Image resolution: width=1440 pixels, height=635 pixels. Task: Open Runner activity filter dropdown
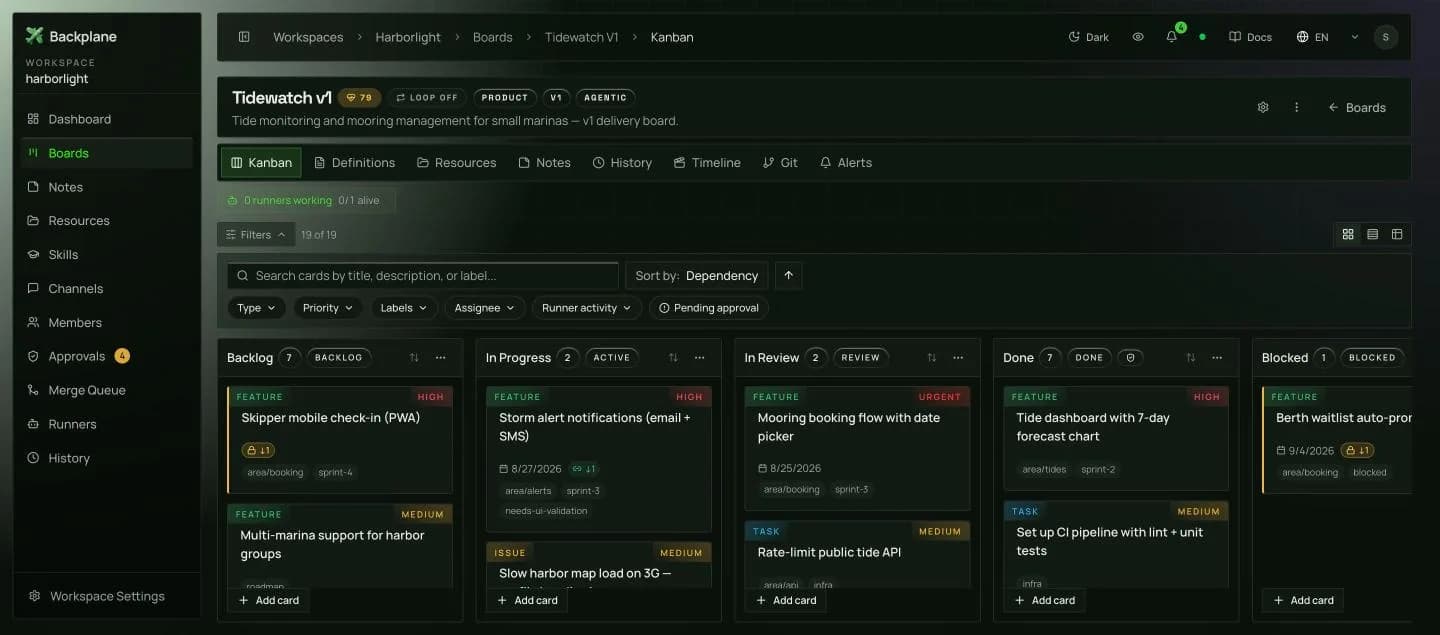click(587, 308)
